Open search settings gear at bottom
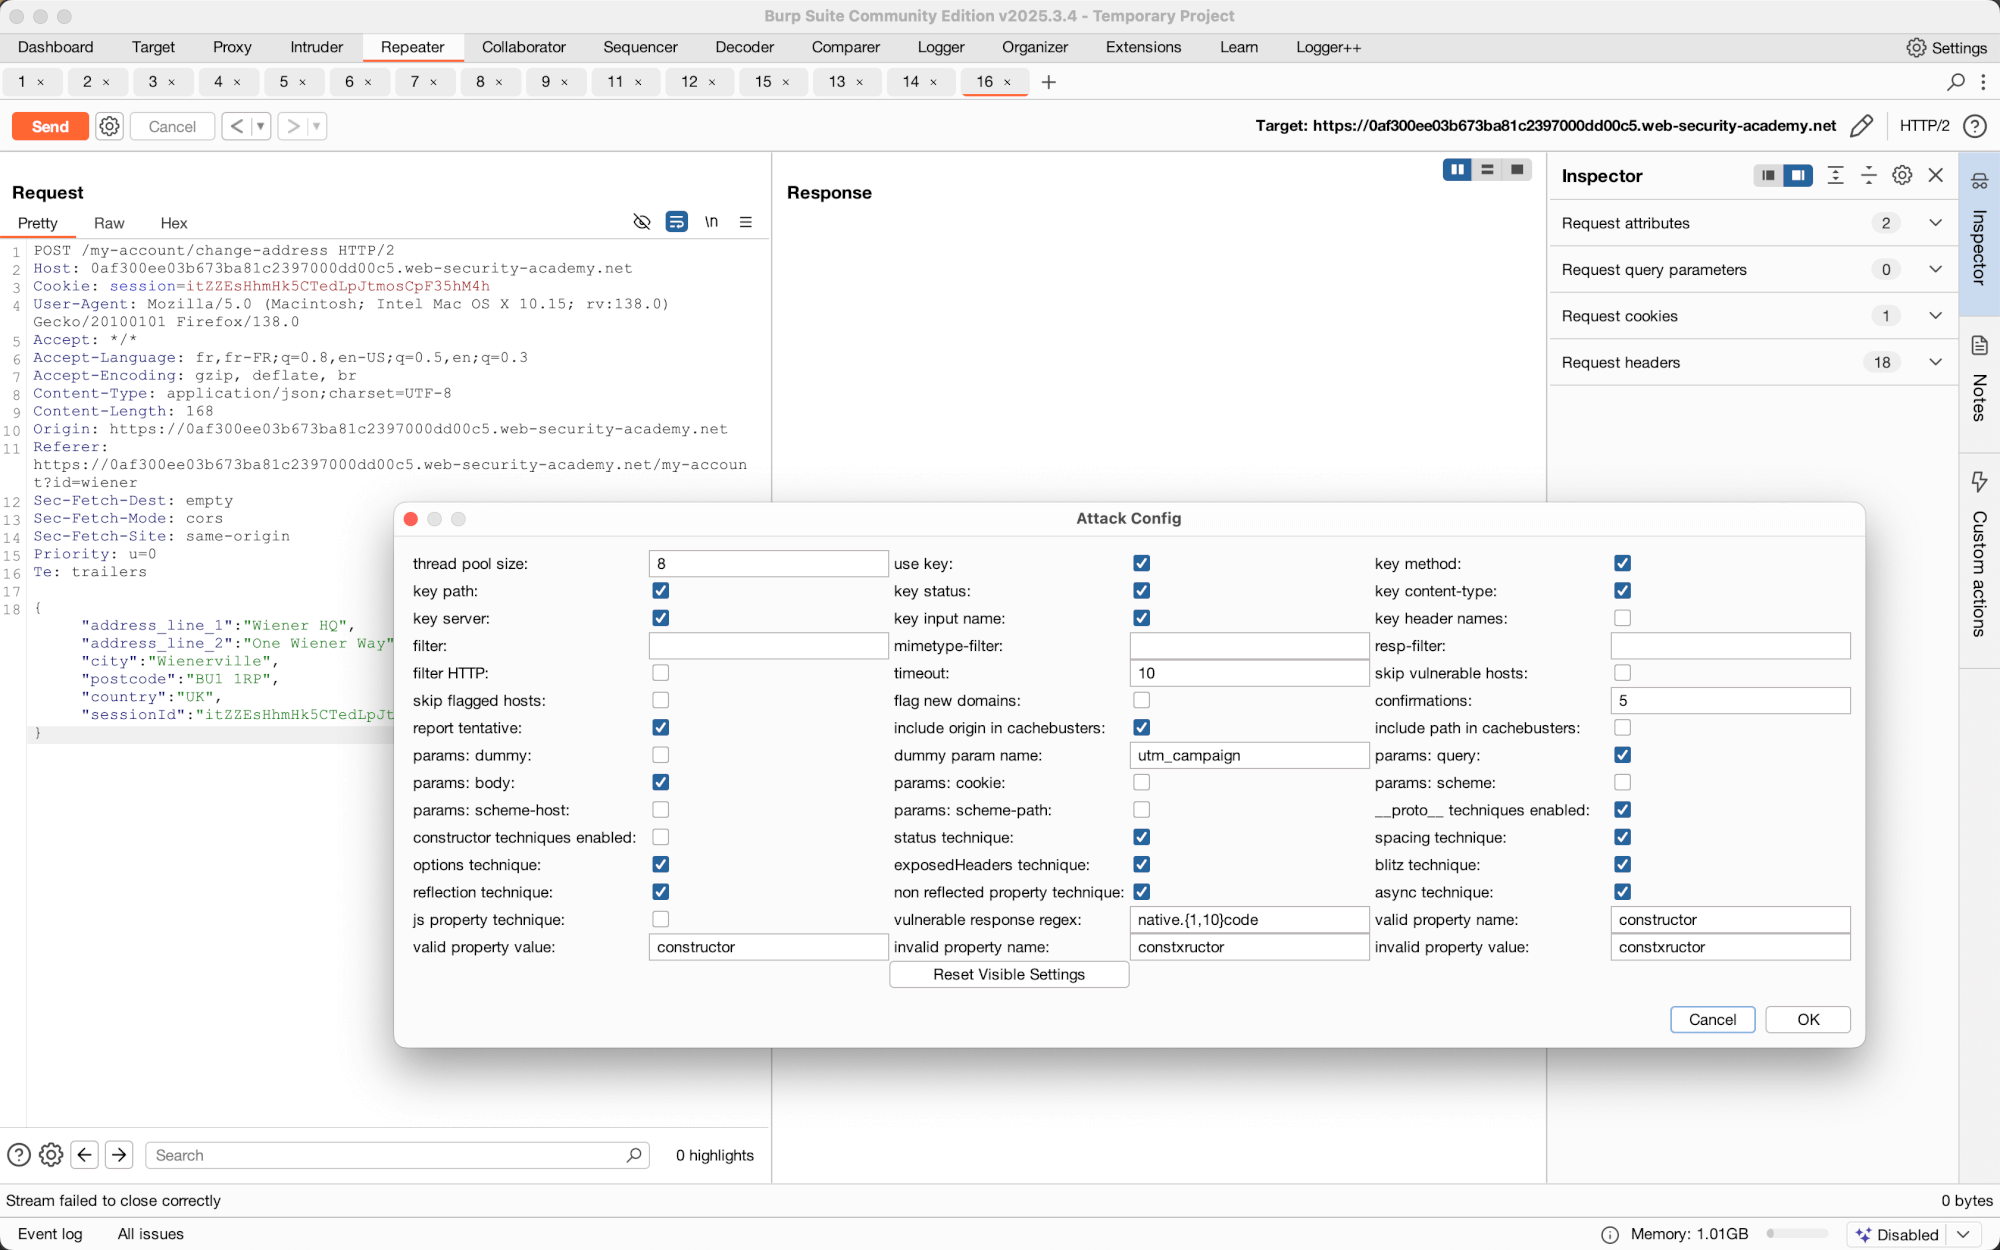Image resolution: width=2000 pixels, height=1250 pixels. point(51,1155)
